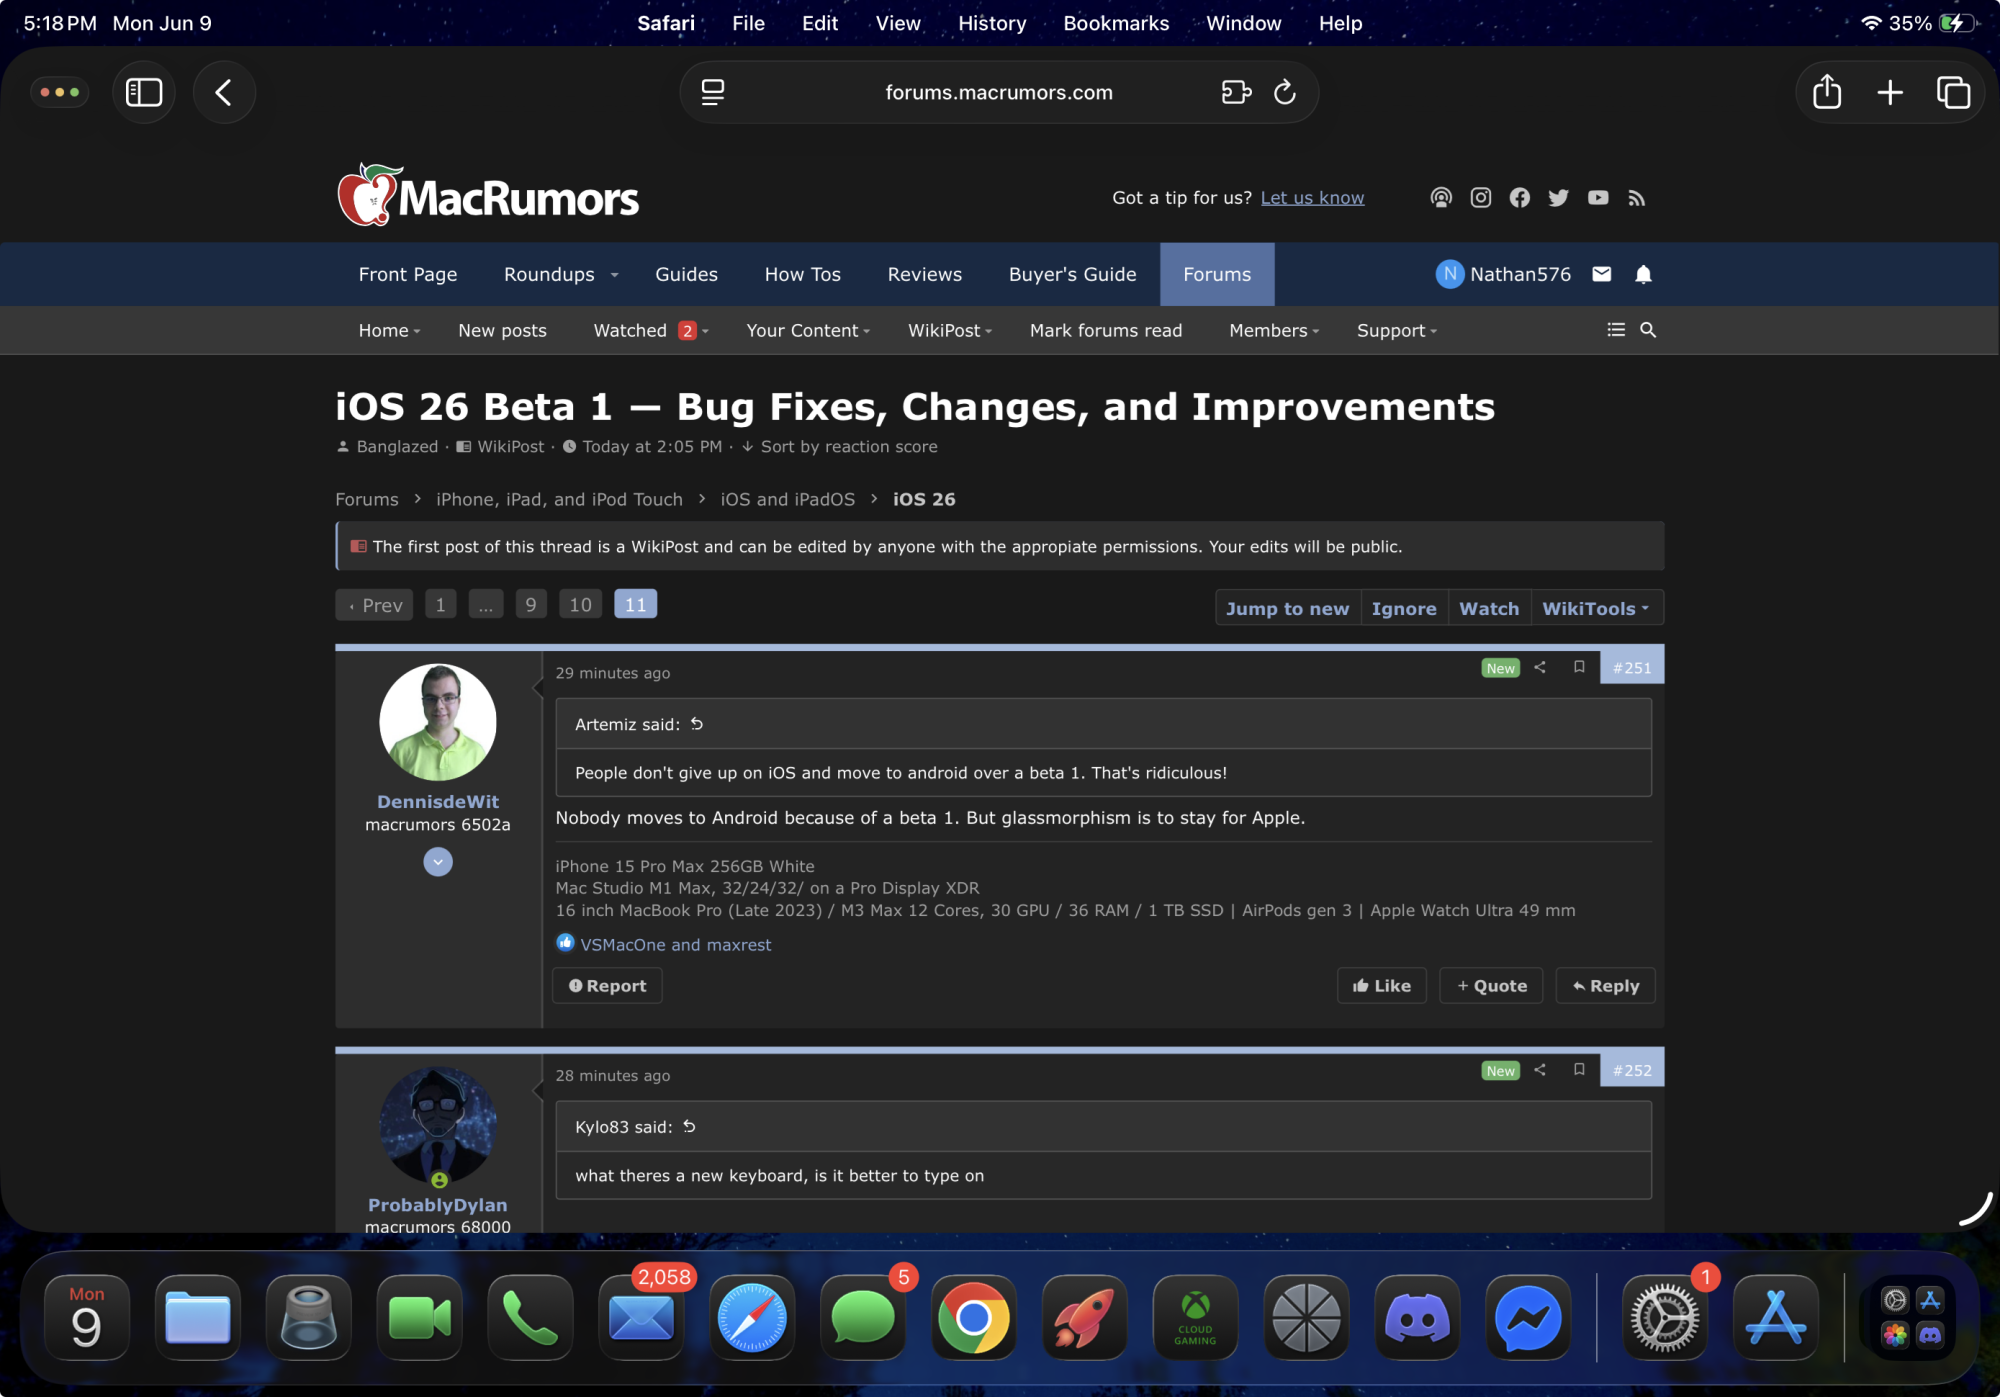Watch this thread

1489,608
